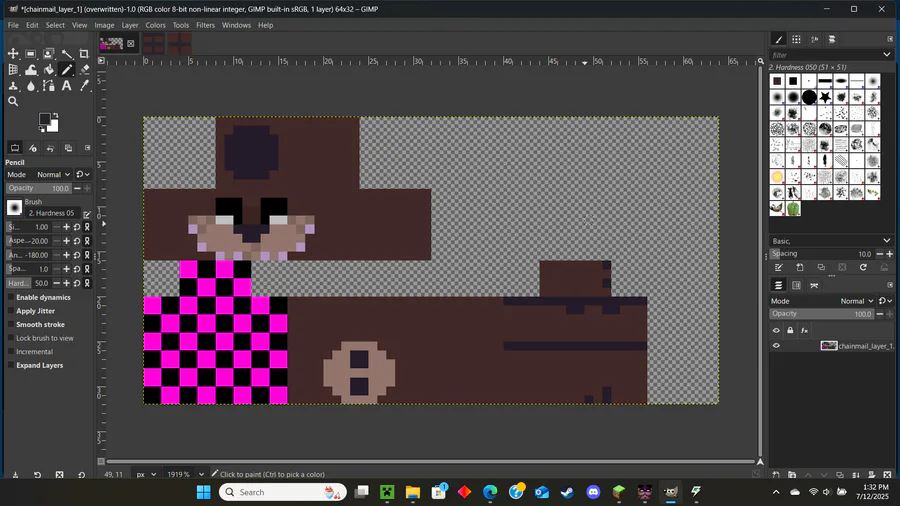
Task: Select the Fuzzy Select wand tool
Action: click(x=67, y=54)
